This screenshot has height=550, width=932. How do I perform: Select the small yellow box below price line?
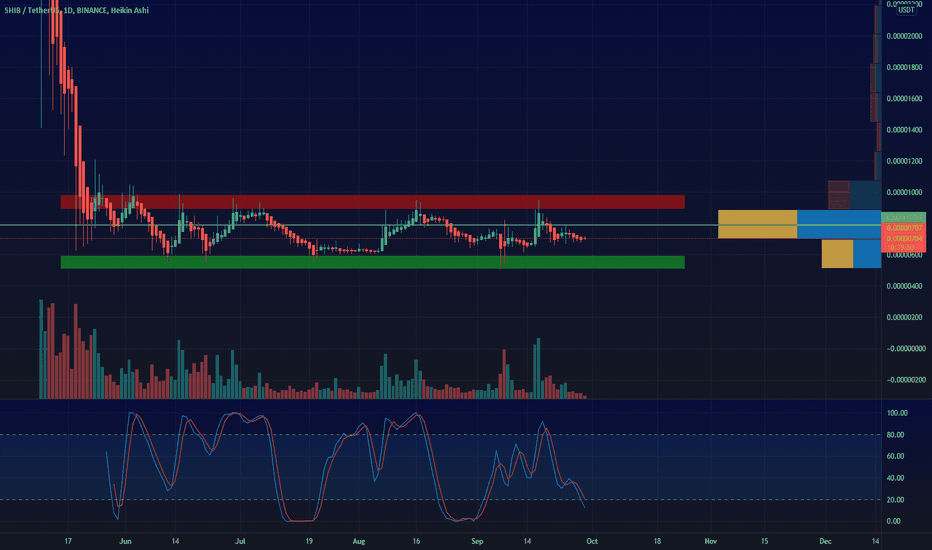coord(837,253)
